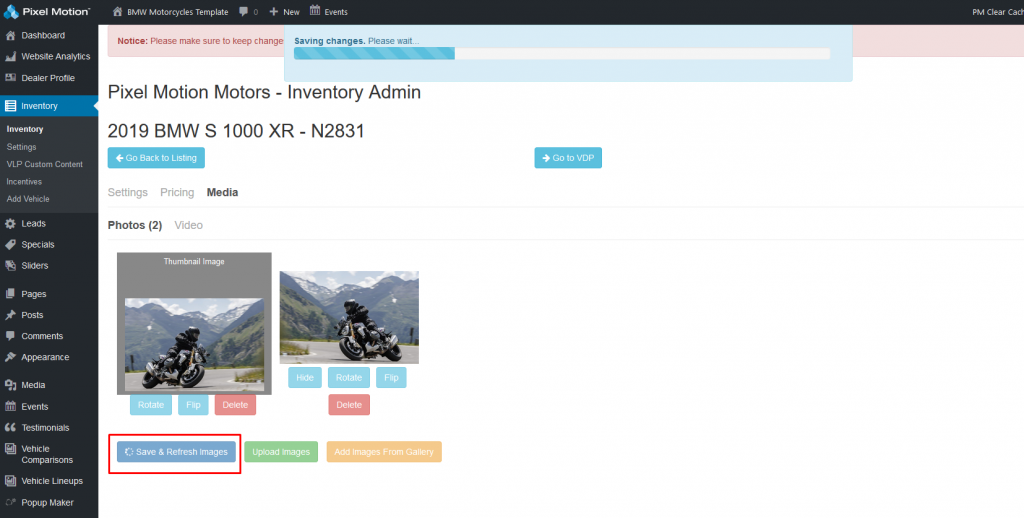The height and width of the screenshot is (518, 1024).
Task: Click the Pages icon in sidebar
Action: pyautogui.click(x=10, y=294)
